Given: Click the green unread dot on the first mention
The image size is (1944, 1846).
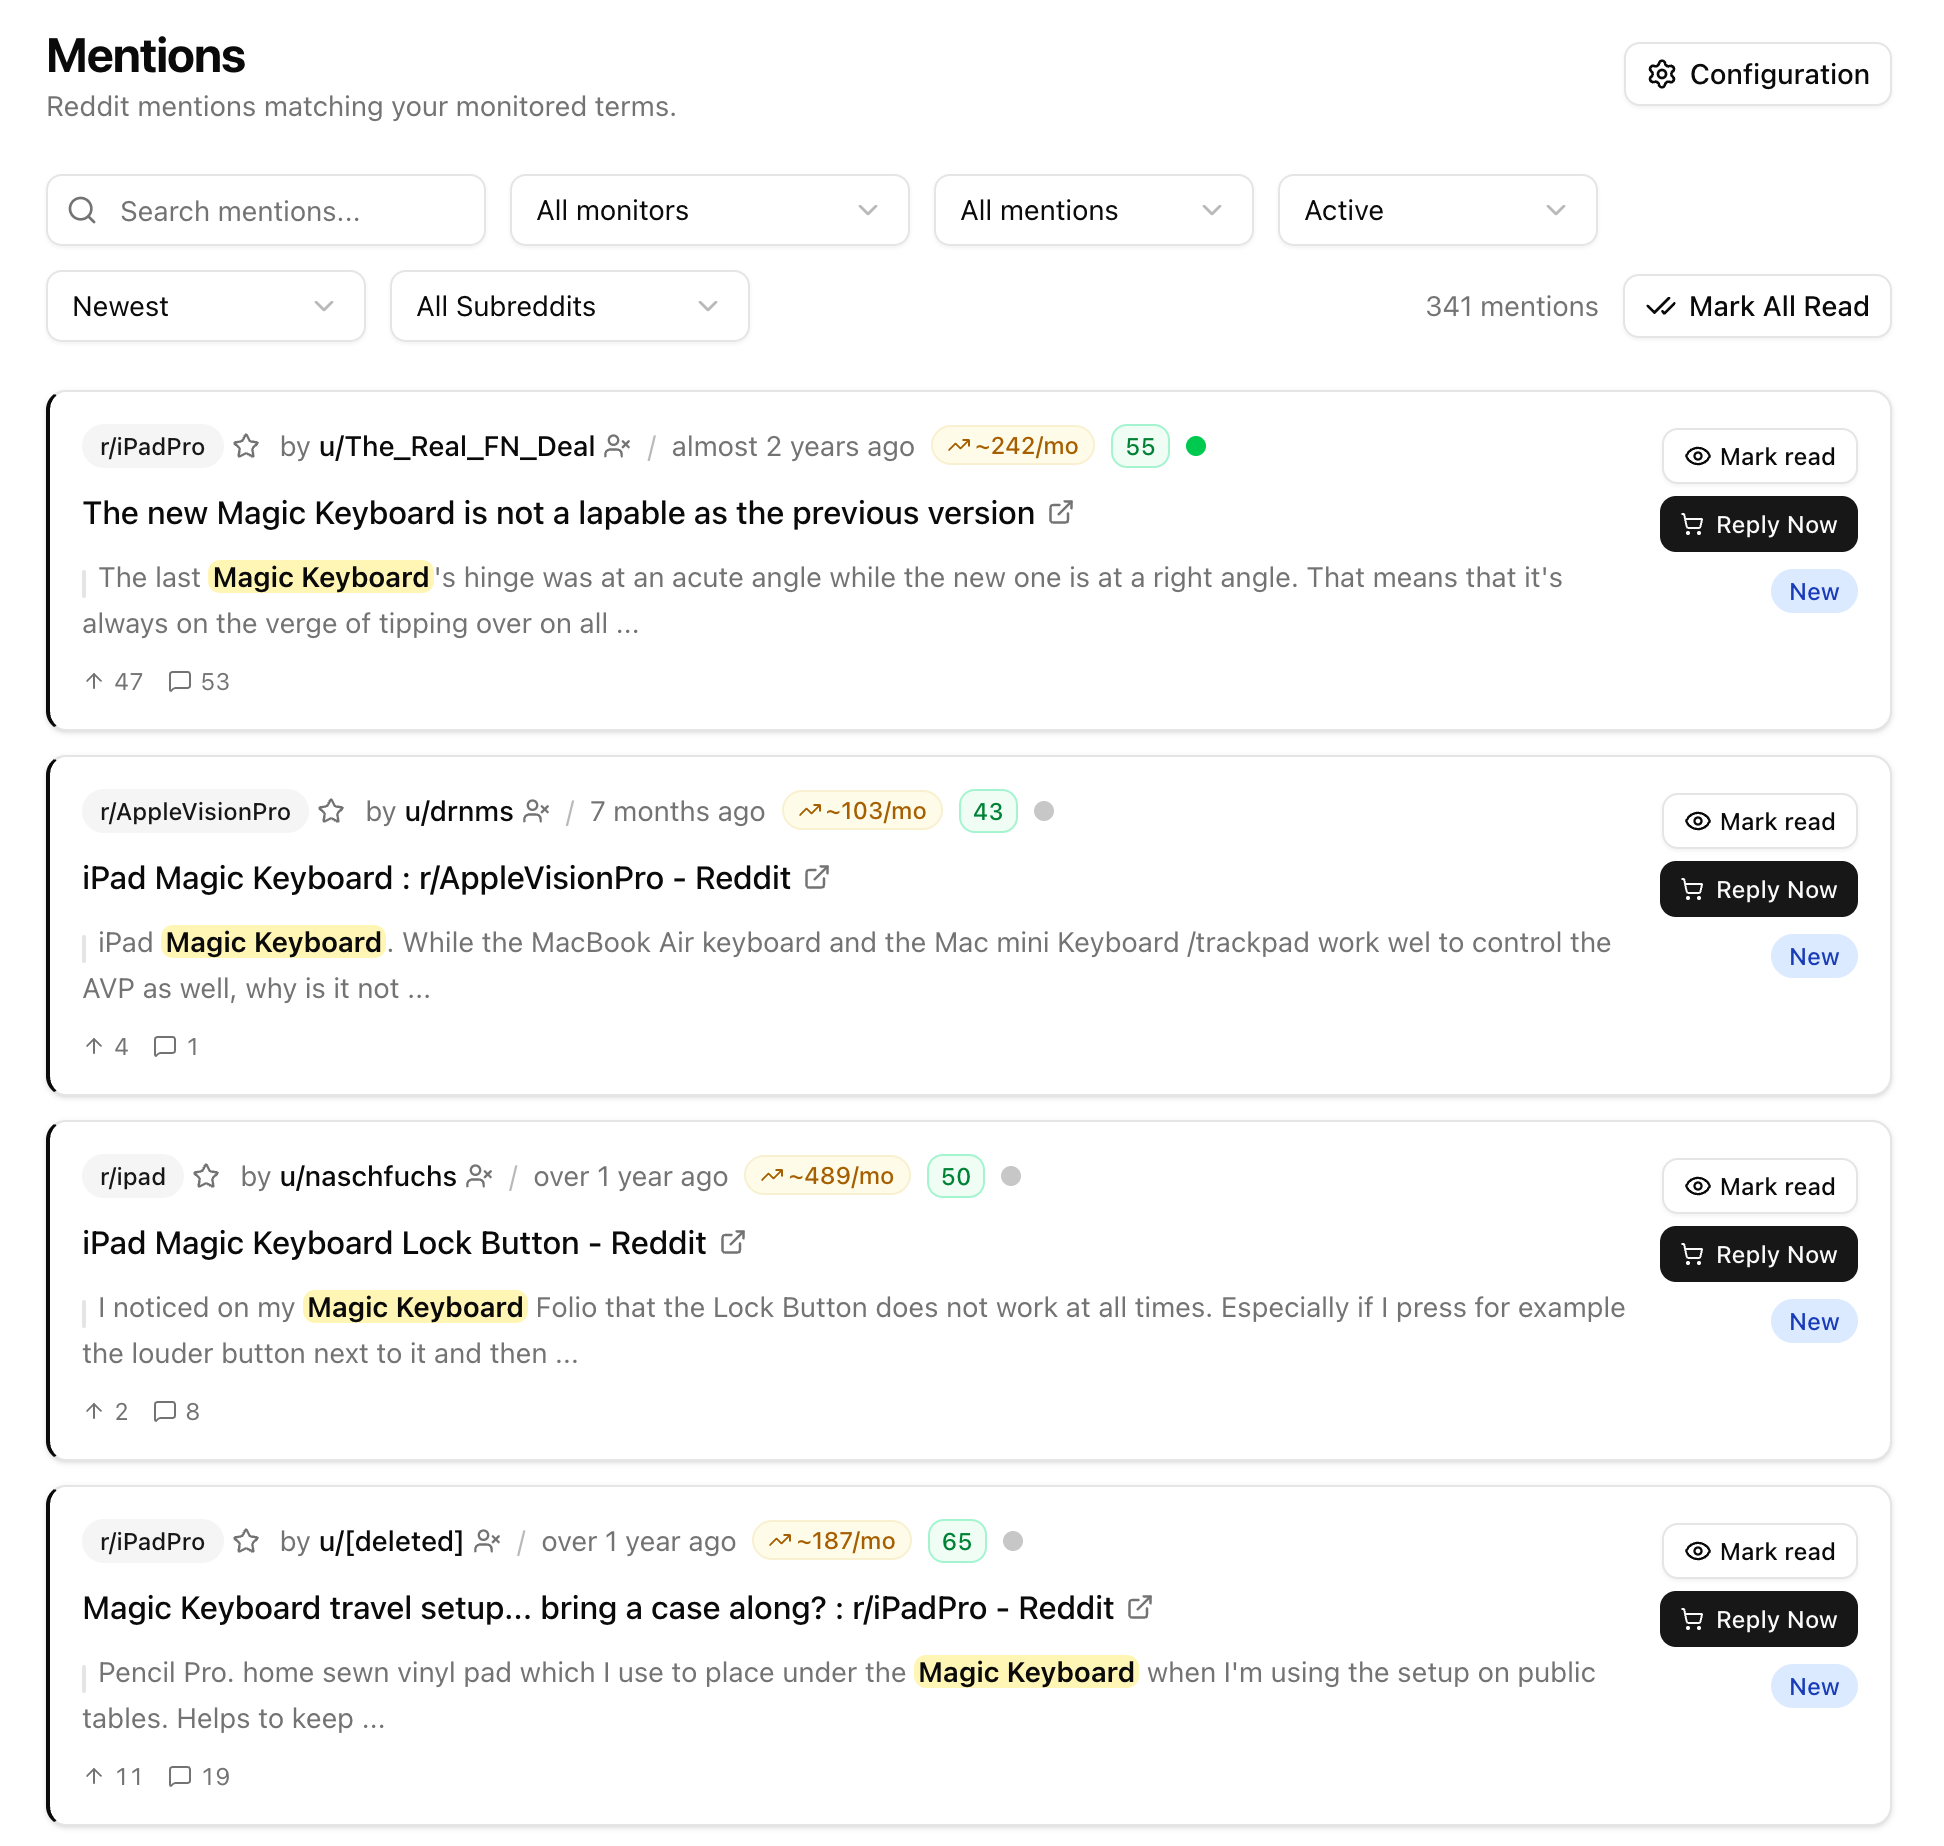Looking at the screenshot, I should pyautogui.click(x=1198, y=446).
